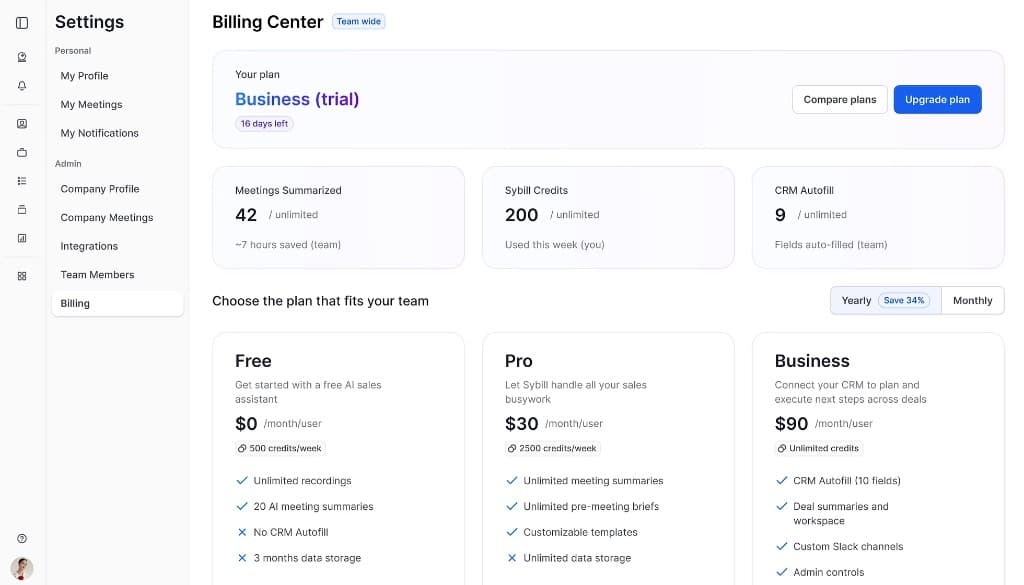
Task: Switch billing to Monthly pricing
Action: (971, 300)
